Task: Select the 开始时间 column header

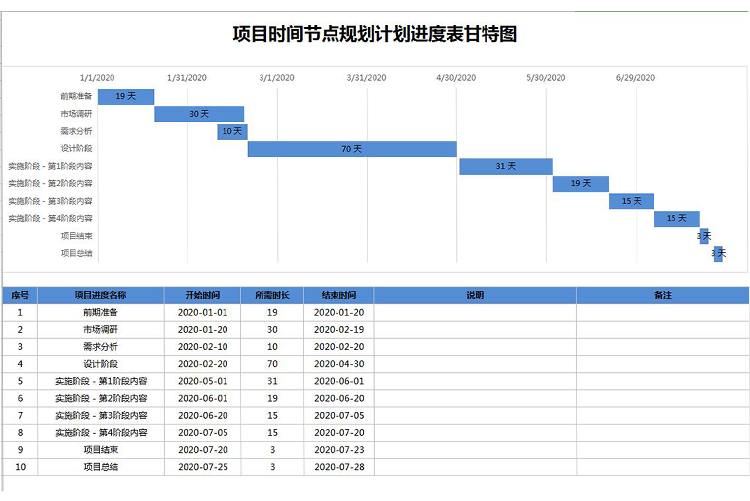Action: pos(203,295)
